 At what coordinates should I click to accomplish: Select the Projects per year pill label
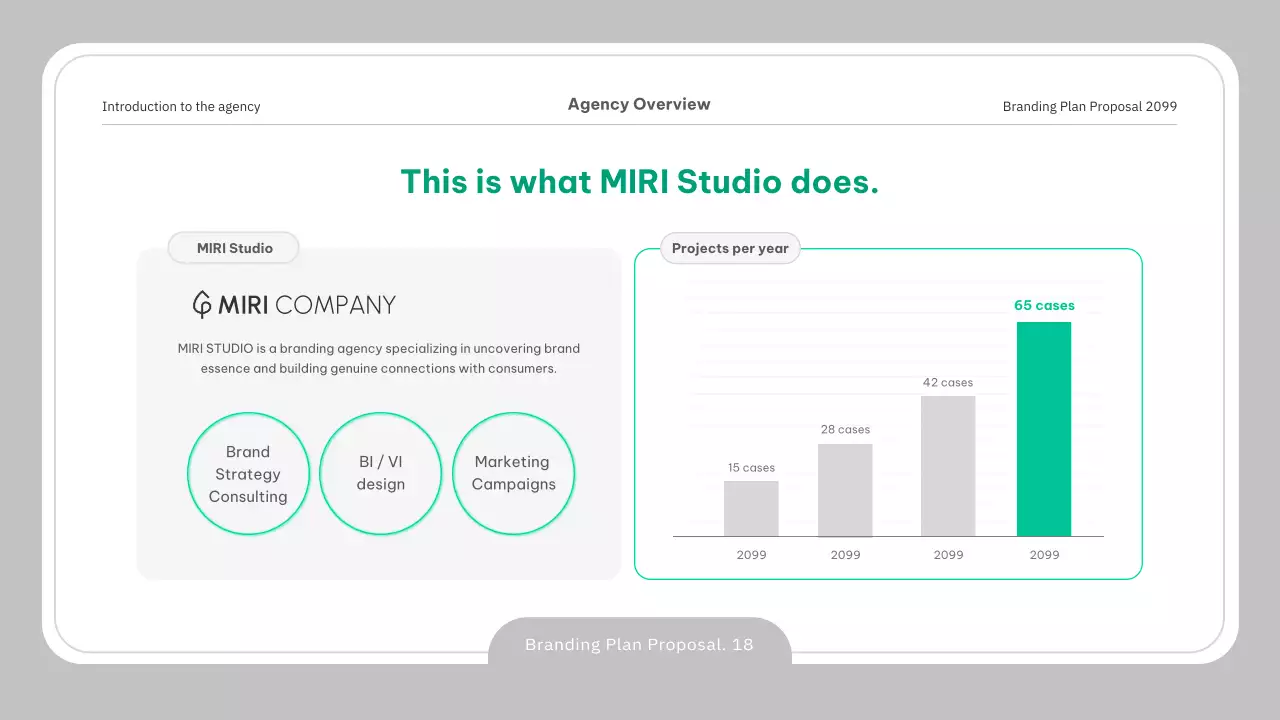coord(730,248)
